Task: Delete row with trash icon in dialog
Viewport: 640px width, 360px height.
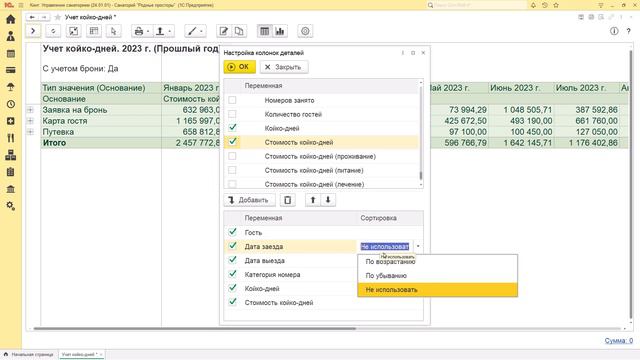Action: (x=287, y=200)
